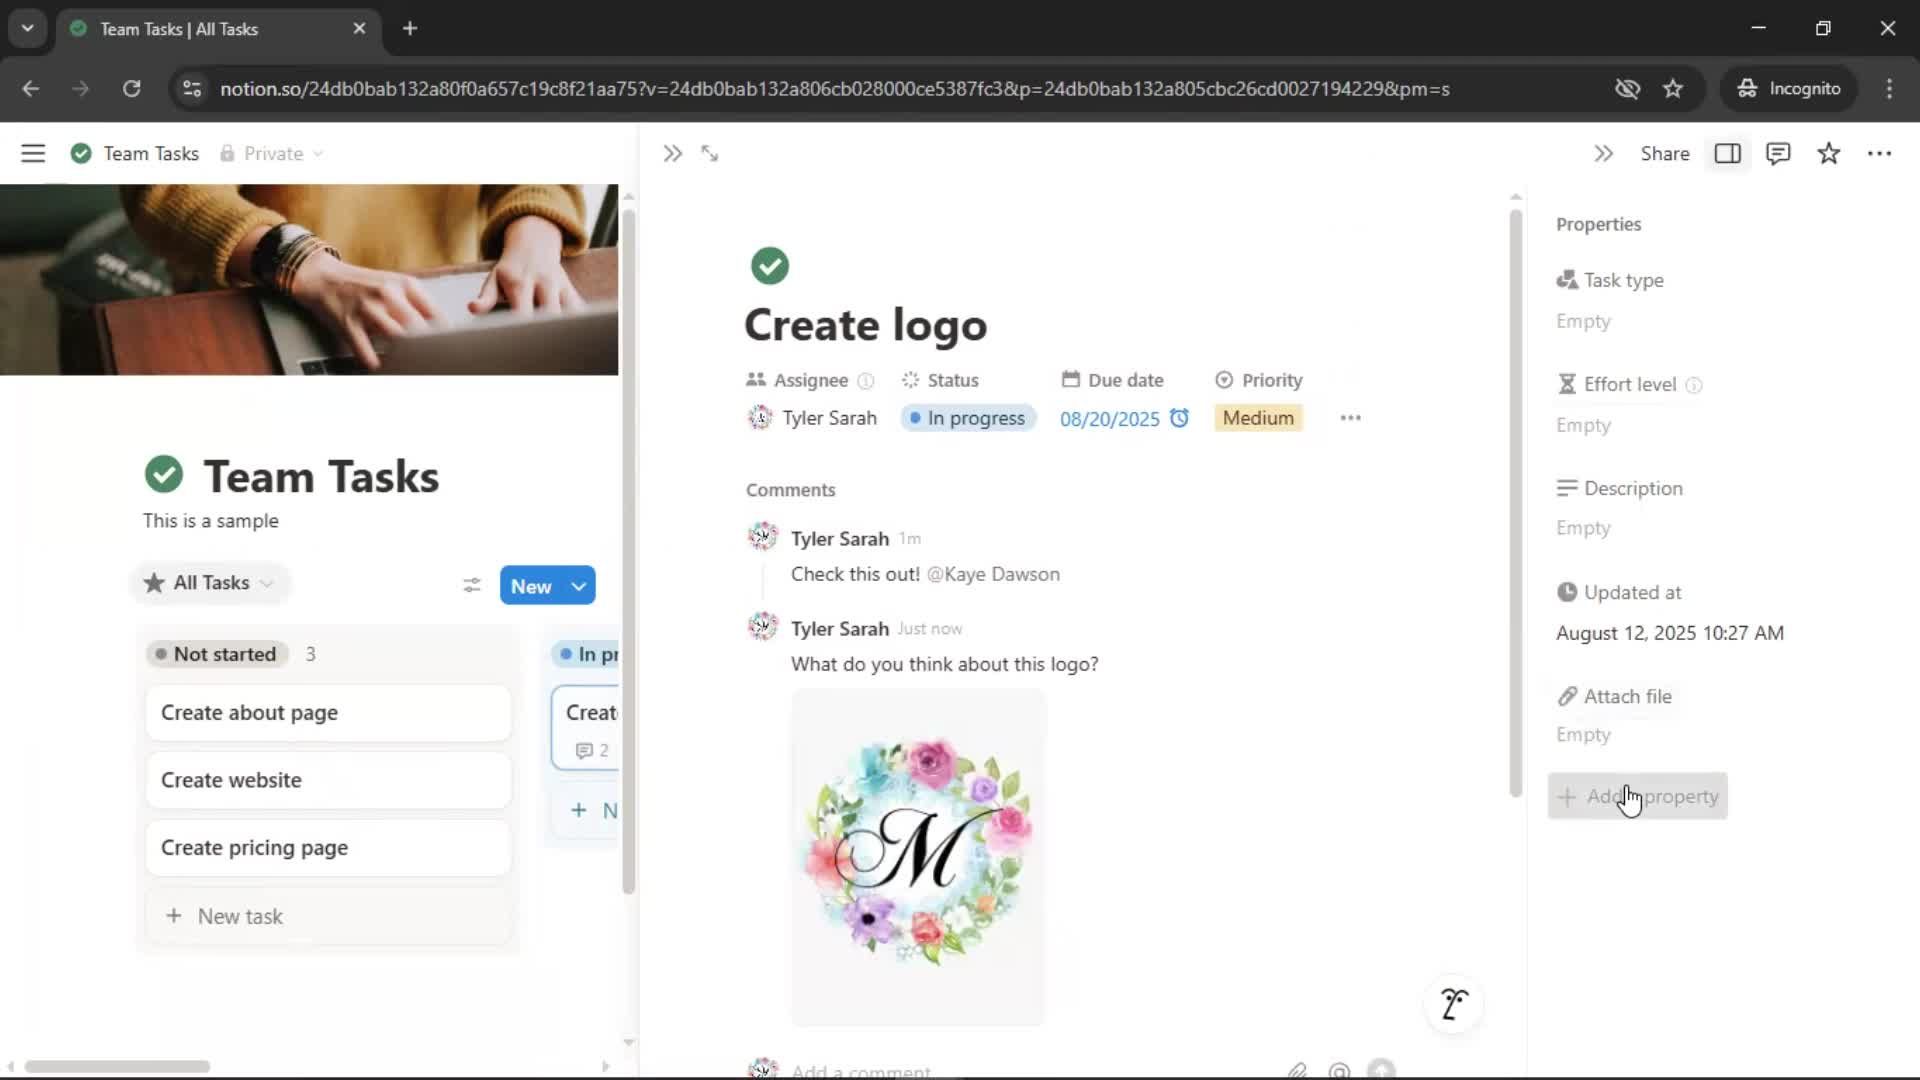
Task: Click the Attach file Empty field
Action: [1583, 735]
